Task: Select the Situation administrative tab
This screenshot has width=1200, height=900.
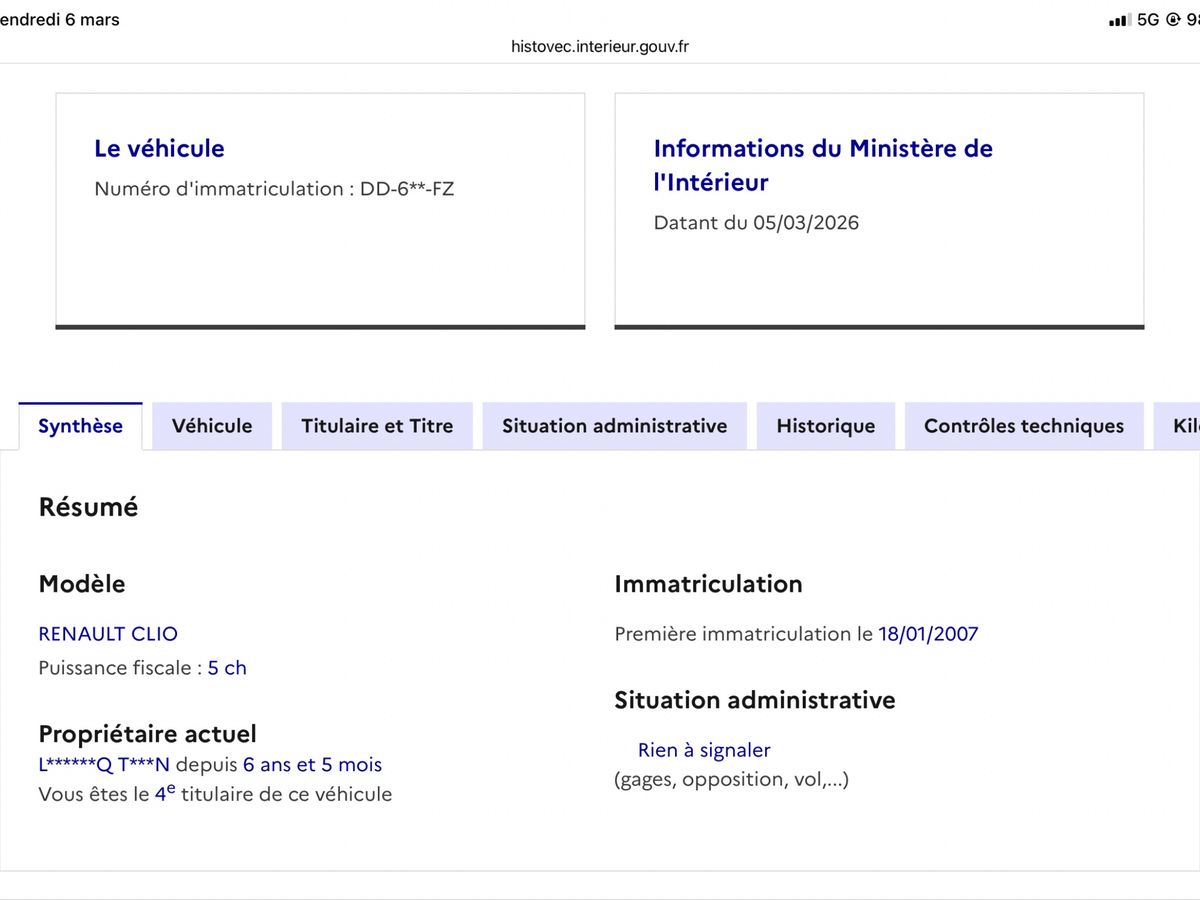Action: coord(614,425)
